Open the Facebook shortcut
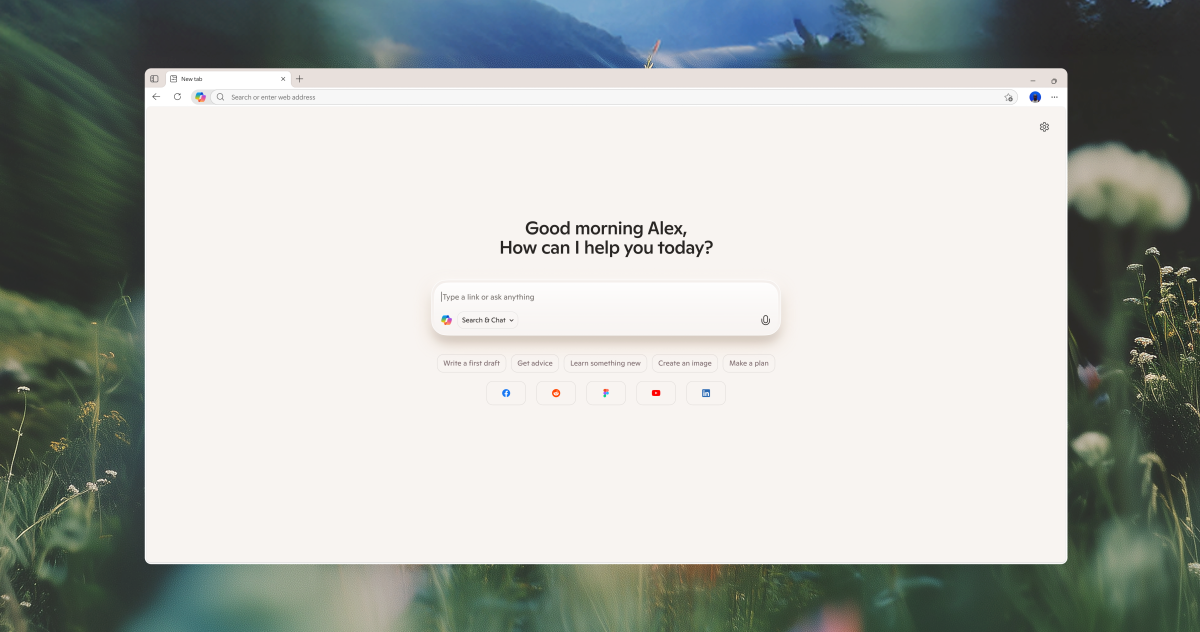 click(506, 393)
